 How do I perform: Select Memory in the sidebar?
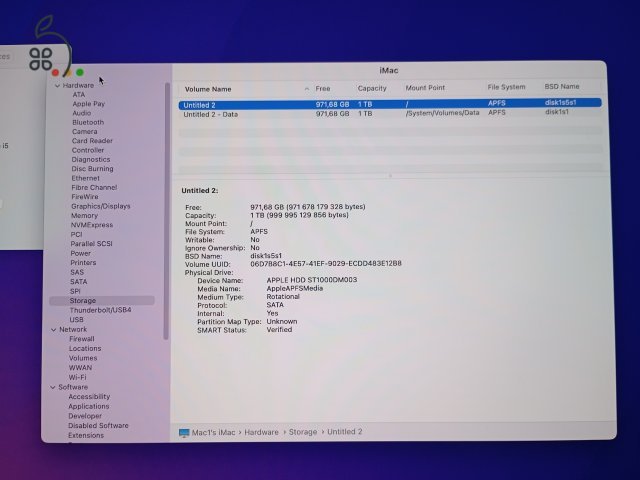point(84,216)
